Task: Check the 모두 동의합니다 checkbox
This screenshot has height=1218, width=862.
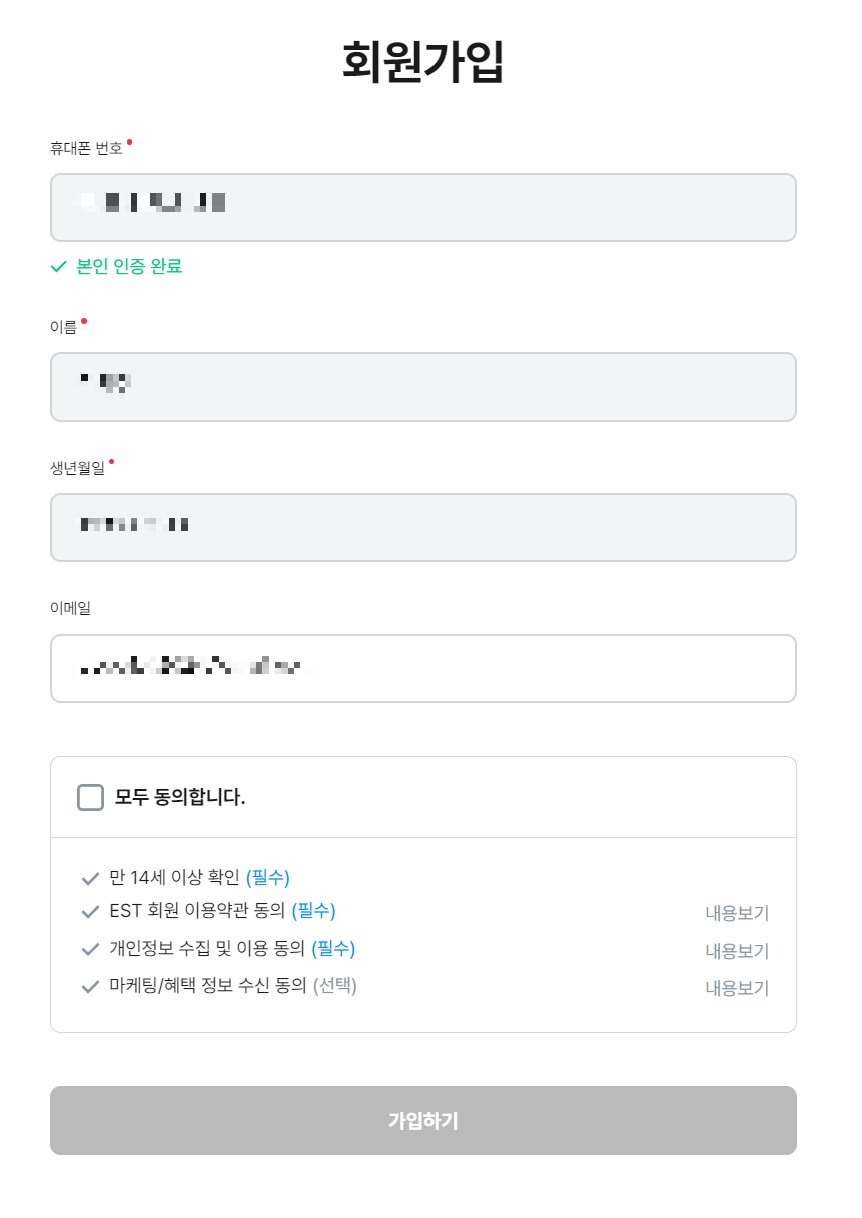Action: click(x=90, y=797)
